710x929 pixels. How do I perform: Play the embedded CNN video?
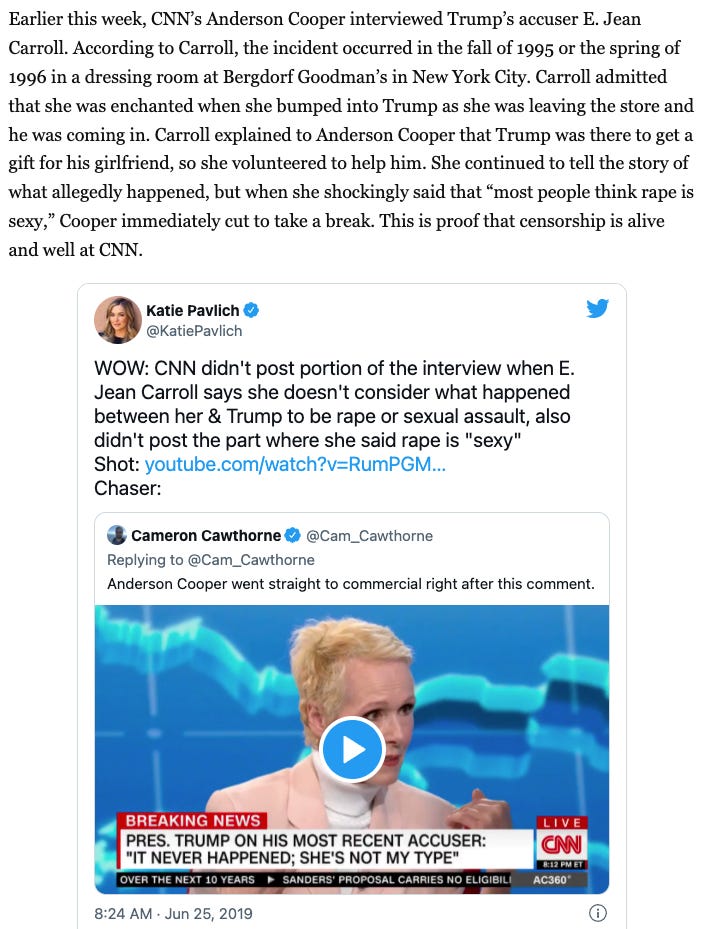click(353, 749)
